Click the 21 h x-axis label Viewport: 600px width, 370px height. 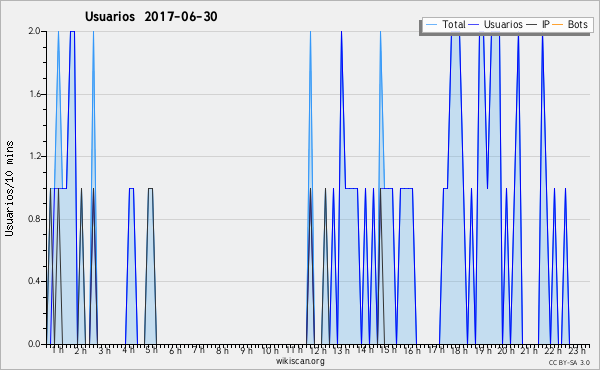[x=530, y=350]
